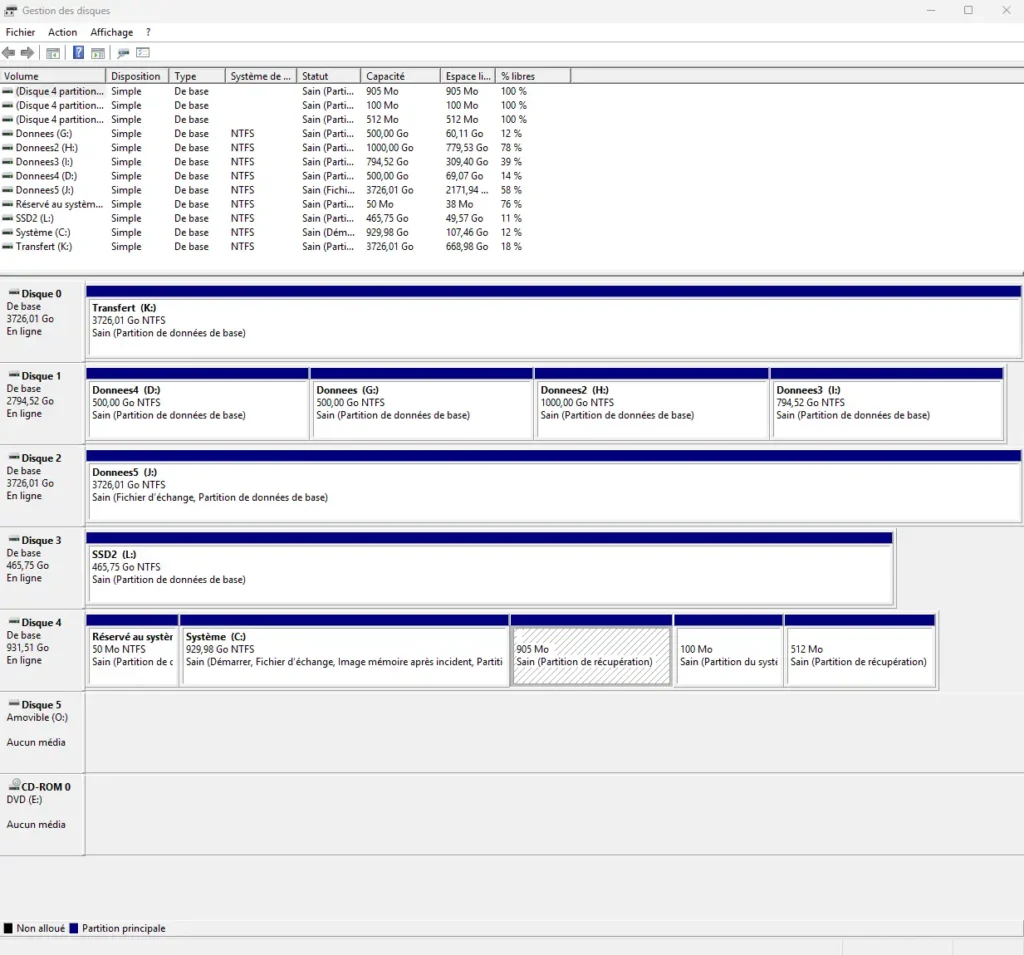
Task: Click the properties list toolbar icon
Action: click(x=142, y=52)
